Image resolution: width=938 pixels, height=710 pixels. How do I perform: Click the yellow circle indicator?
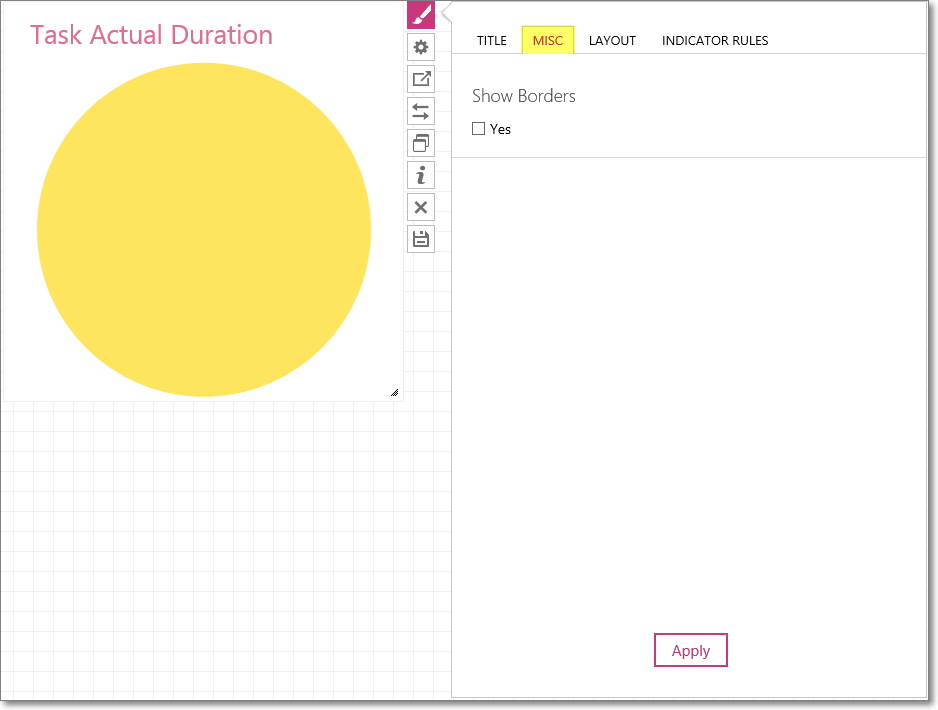(x=204, y=230)
